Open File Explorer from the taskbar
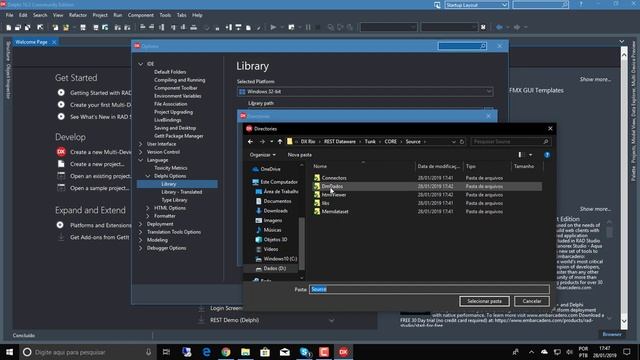 click(245, 352)
